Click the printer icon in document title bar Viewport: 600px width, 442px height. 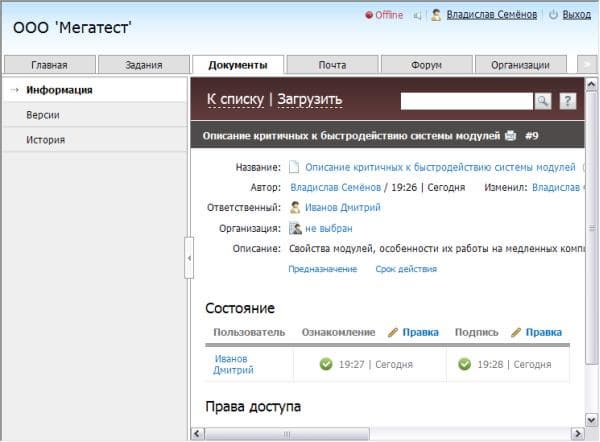(x=510, y=135)
